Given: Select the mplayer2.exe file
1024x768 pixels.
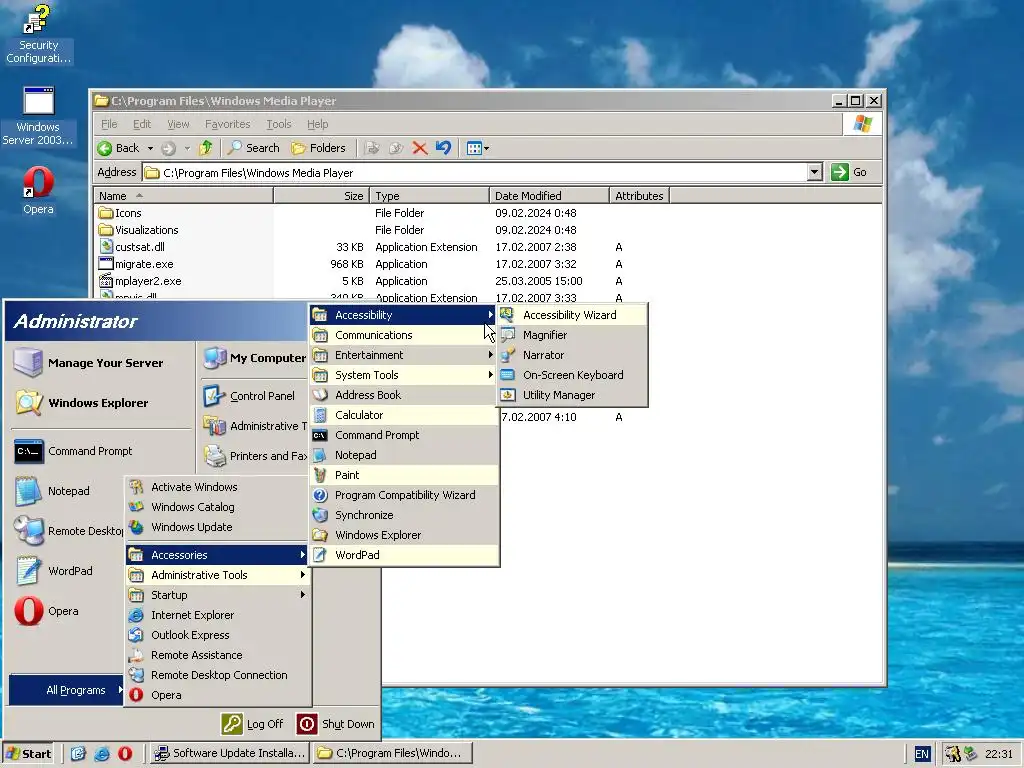Looking at the screenshot, I should [140, 281].
